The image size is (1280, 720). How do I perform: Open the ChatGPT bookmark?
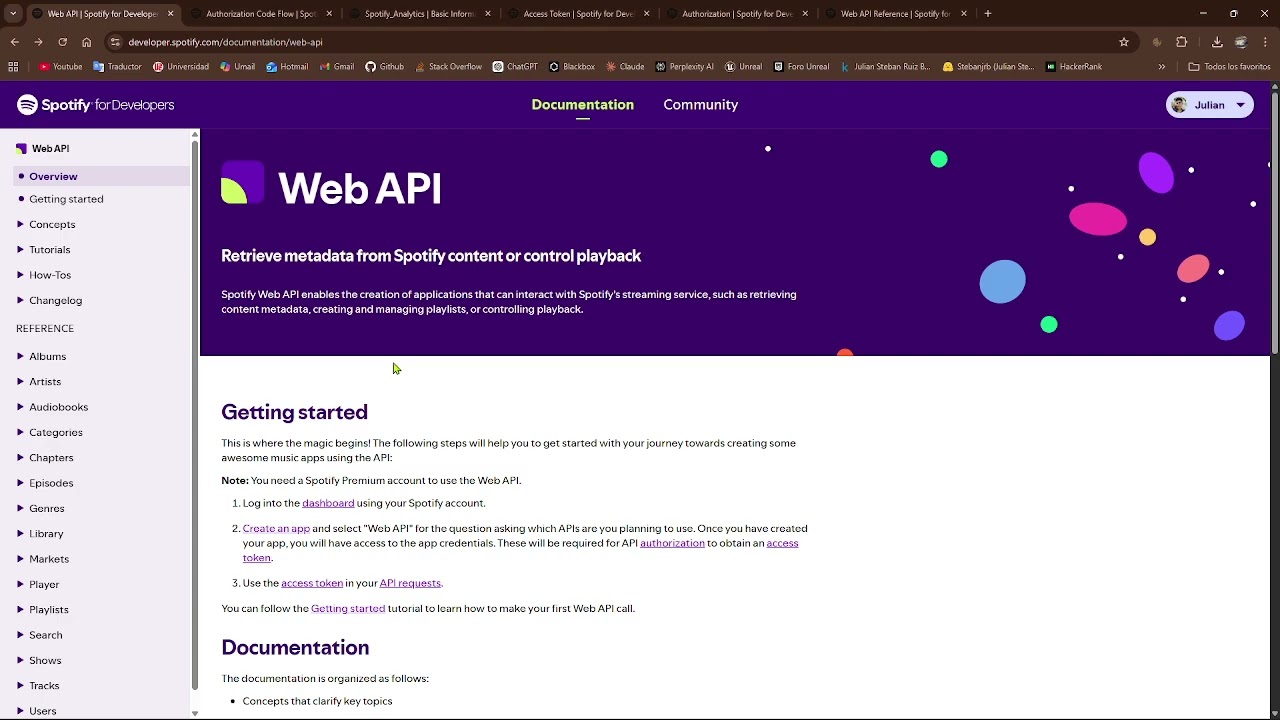tap(515, 67)
